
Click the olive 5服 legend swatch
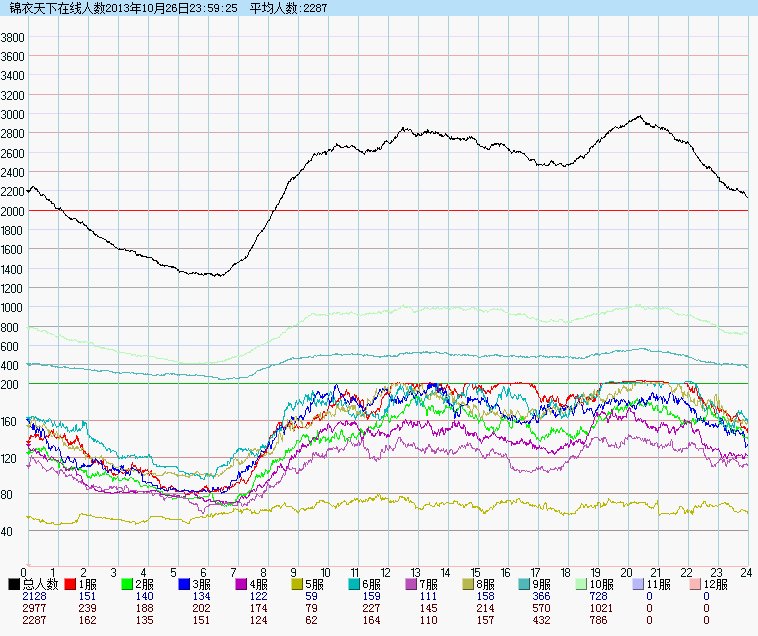pyautogui.click(x=298, y=584)
